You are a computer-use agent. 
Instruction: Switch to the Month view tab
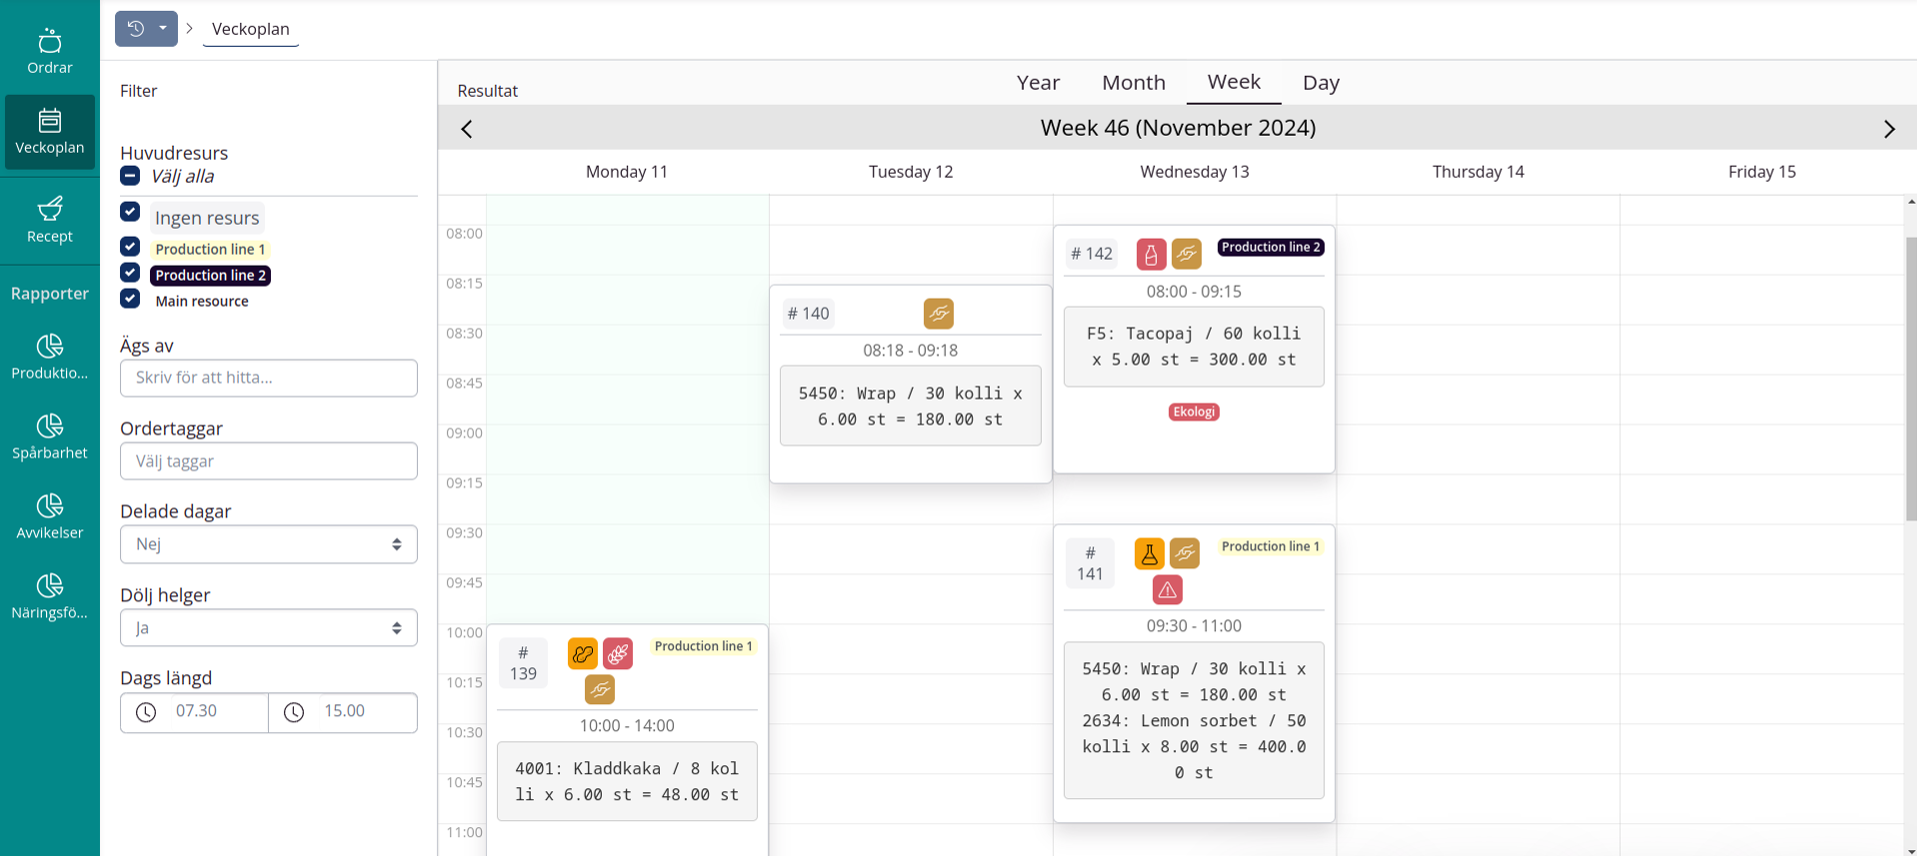(1133, 82)
